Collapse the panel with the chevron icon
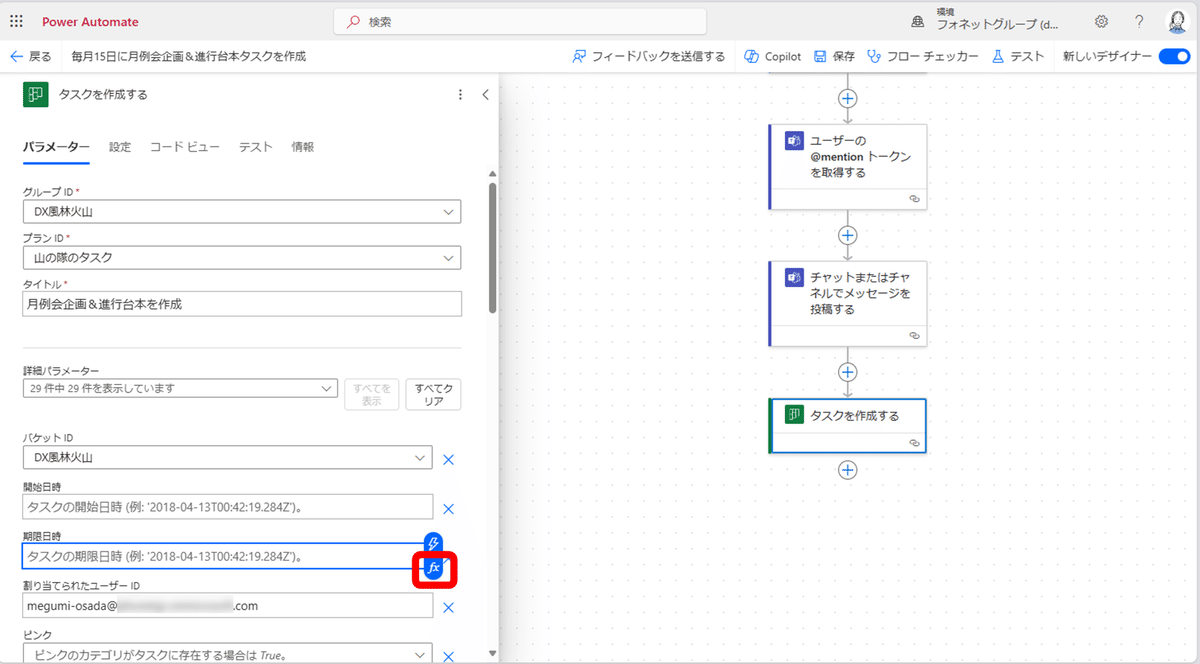This screenshot has width=1200, height=664. 485,95
